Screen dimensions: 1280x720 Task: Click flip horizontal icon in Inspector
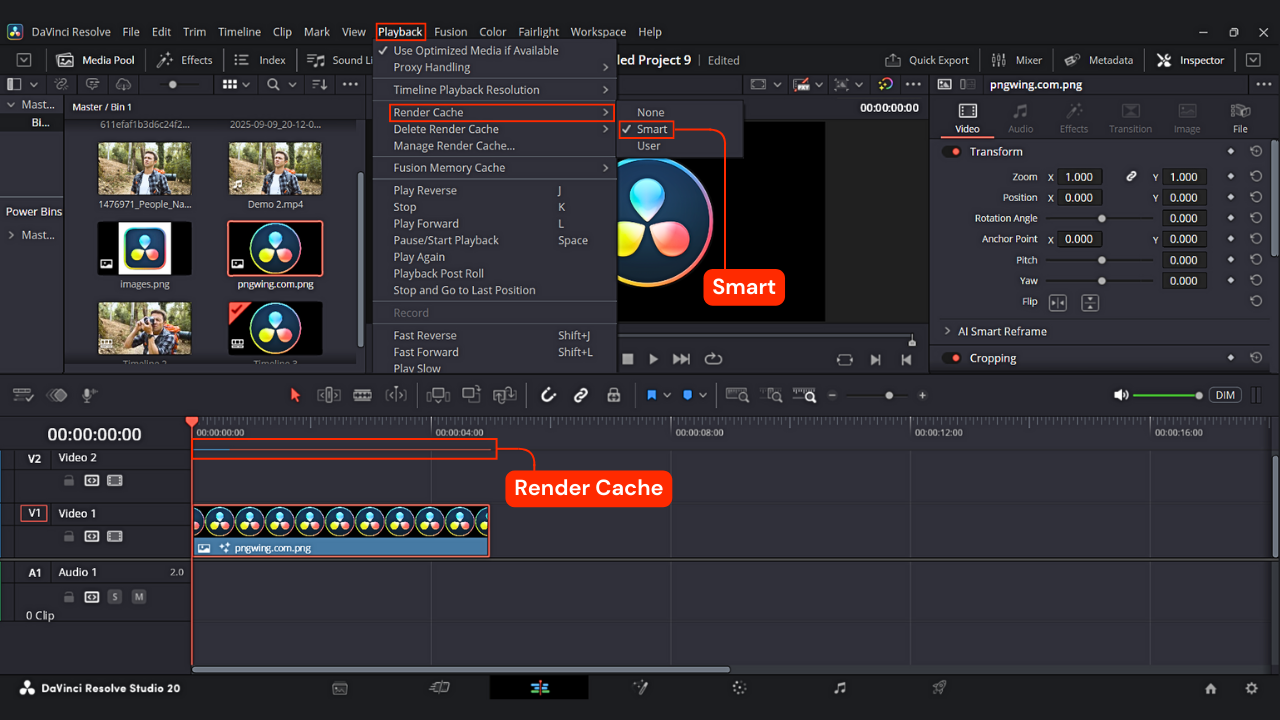click(x=1058, y=302)
